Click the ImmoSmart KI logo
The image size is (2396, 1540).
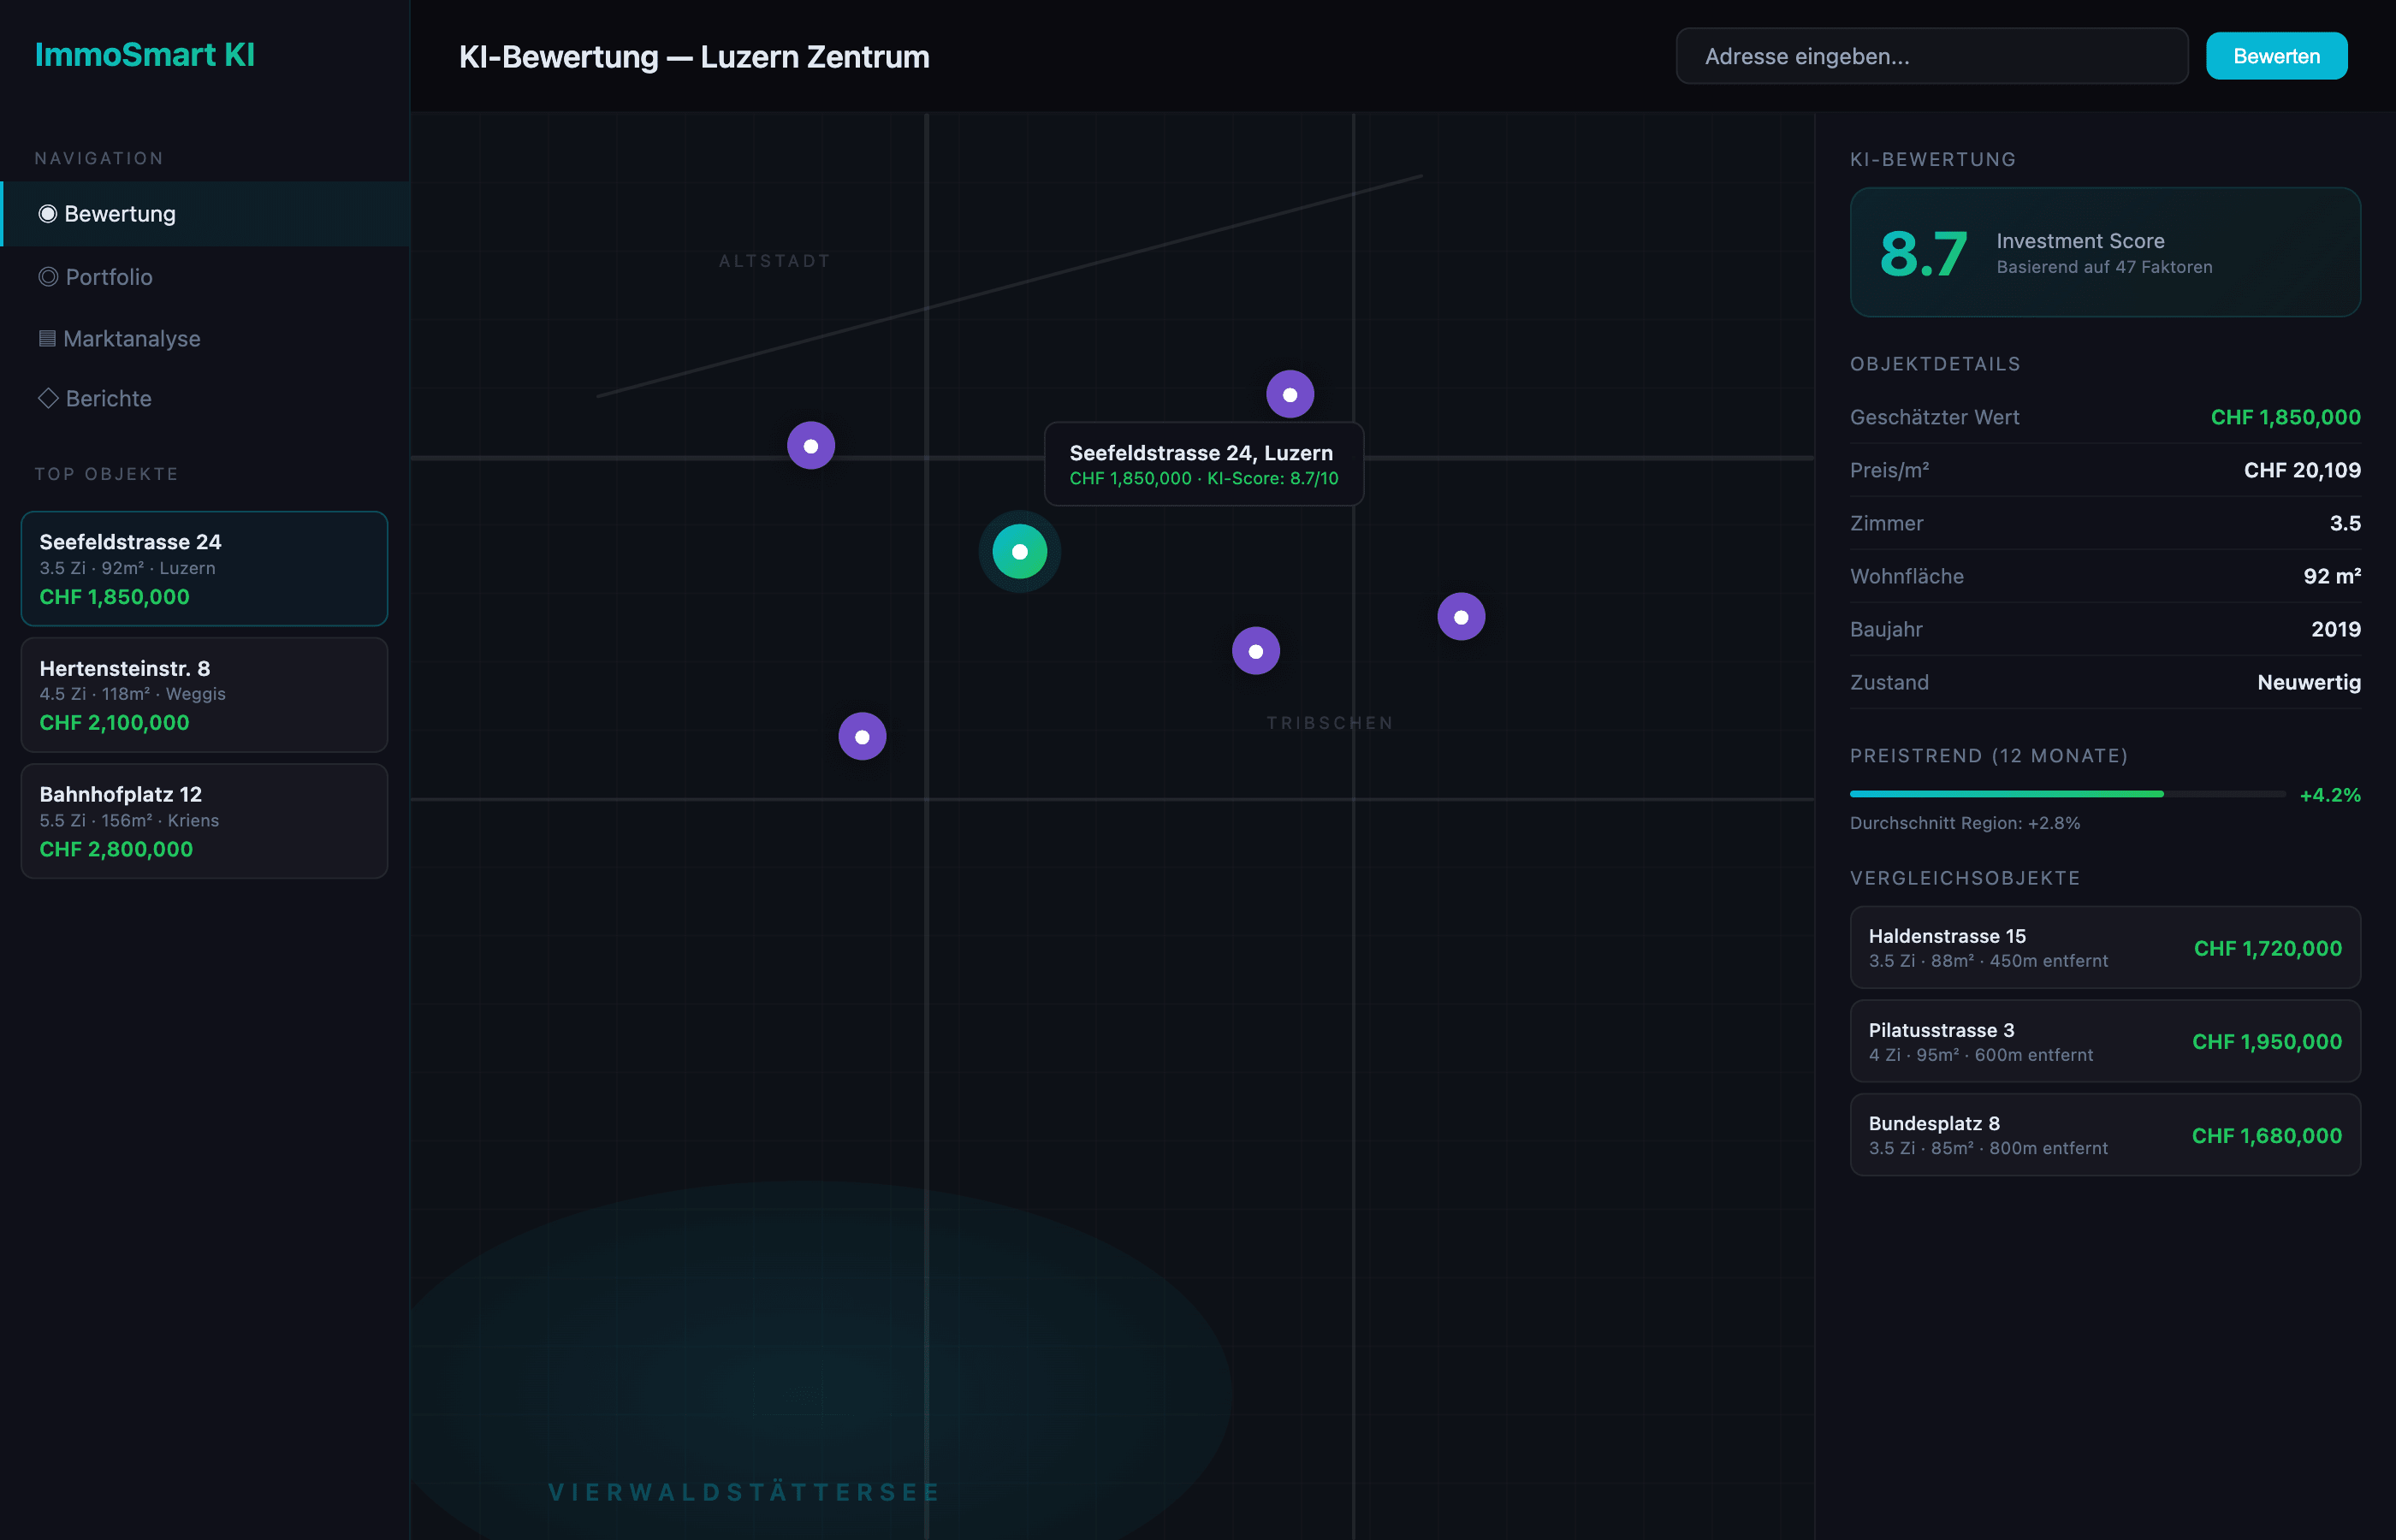145,55
